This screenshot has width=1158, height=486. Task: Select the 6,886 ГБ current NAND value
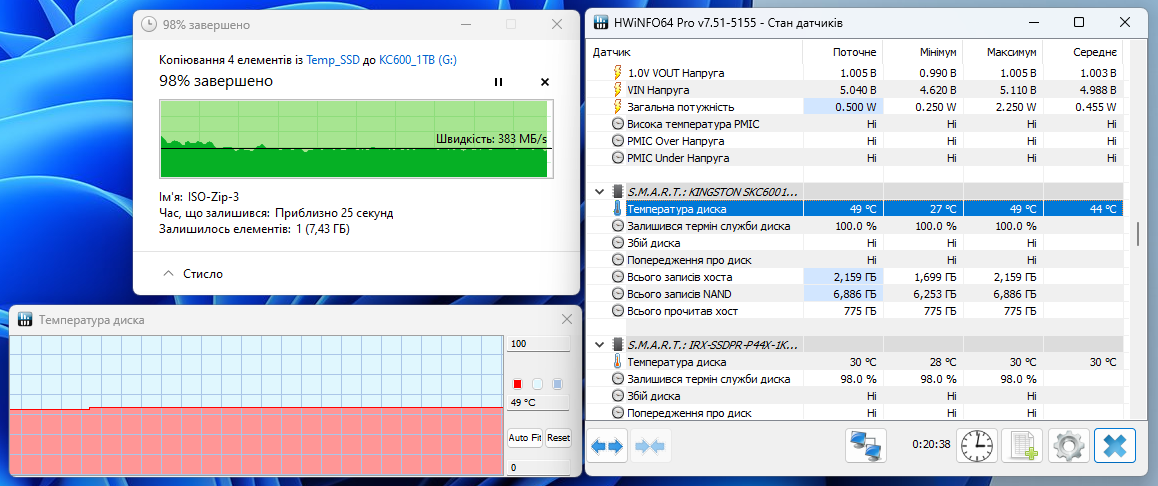click(x=856, y=294)
